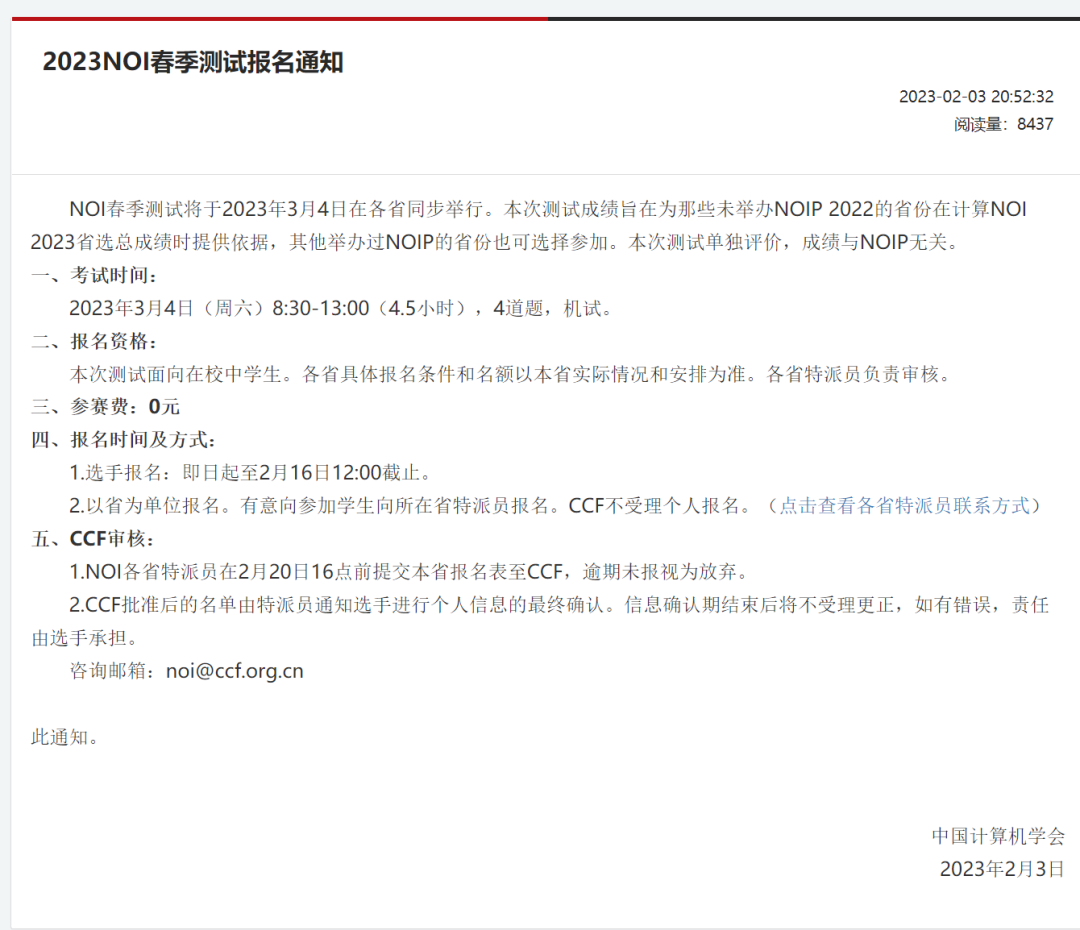The image size is (1080, 930).
Task: Click the closing text 此通知。
Action: (65, 737)
